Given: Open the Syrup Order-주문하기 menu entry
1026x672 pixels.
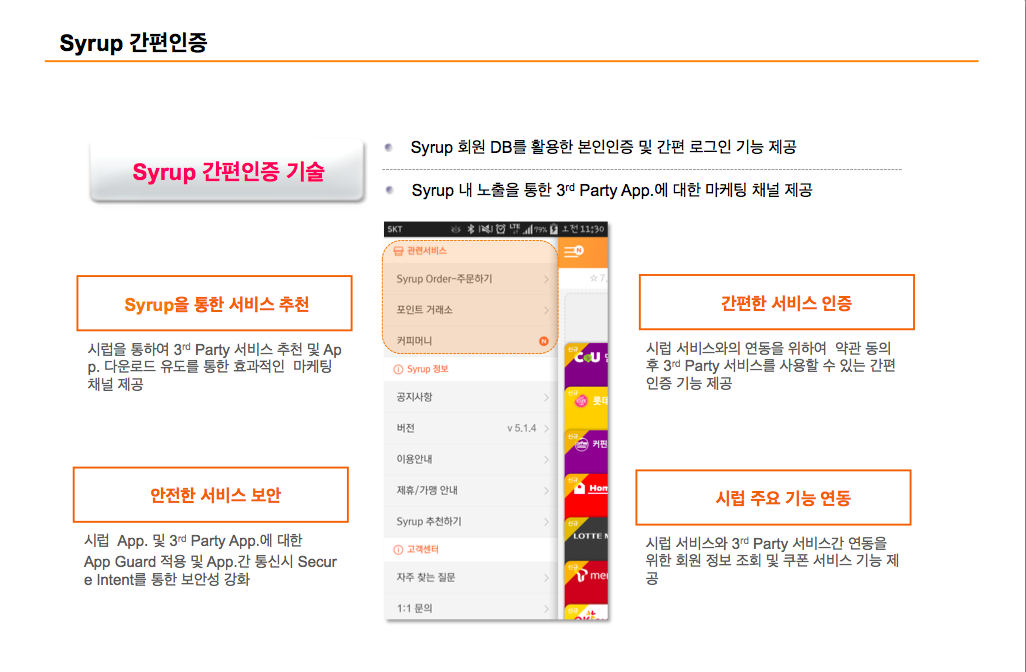Looking at the screenshot, I should (x=470, y=279).
